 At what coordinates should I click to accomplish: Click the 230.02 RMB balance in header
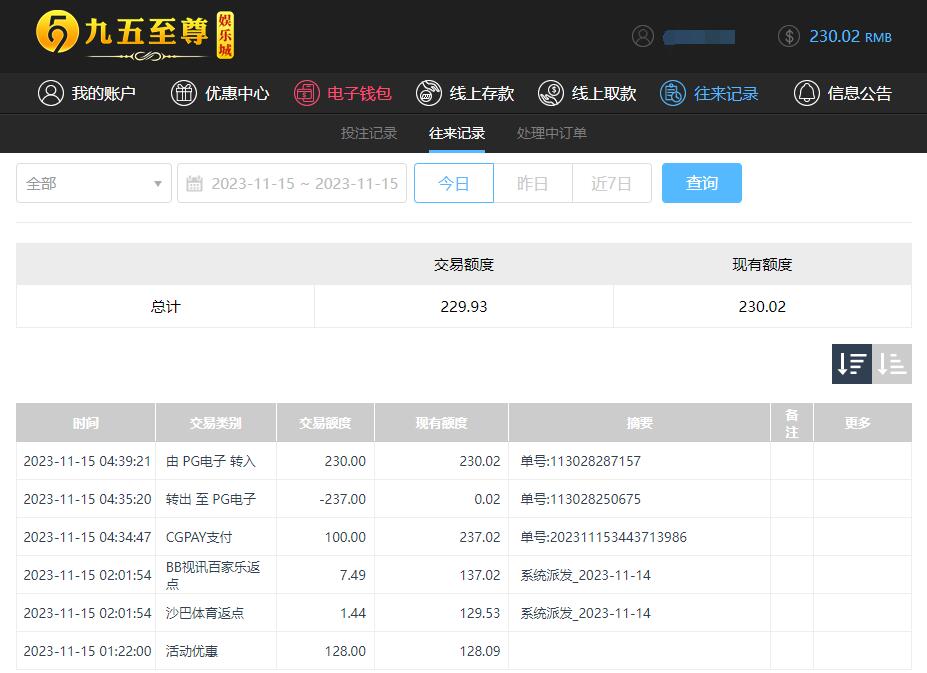pos(850,37)
